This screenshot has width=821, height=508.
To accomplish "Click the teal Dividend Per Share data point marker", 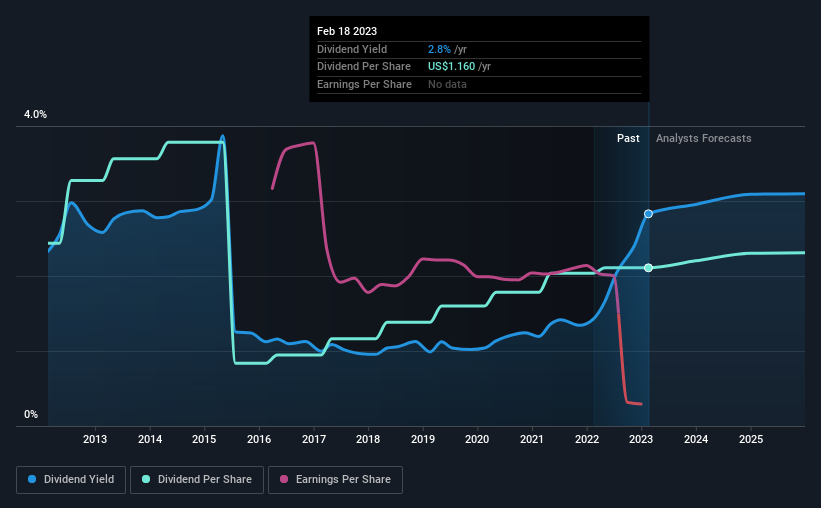I will coord(648,268).
